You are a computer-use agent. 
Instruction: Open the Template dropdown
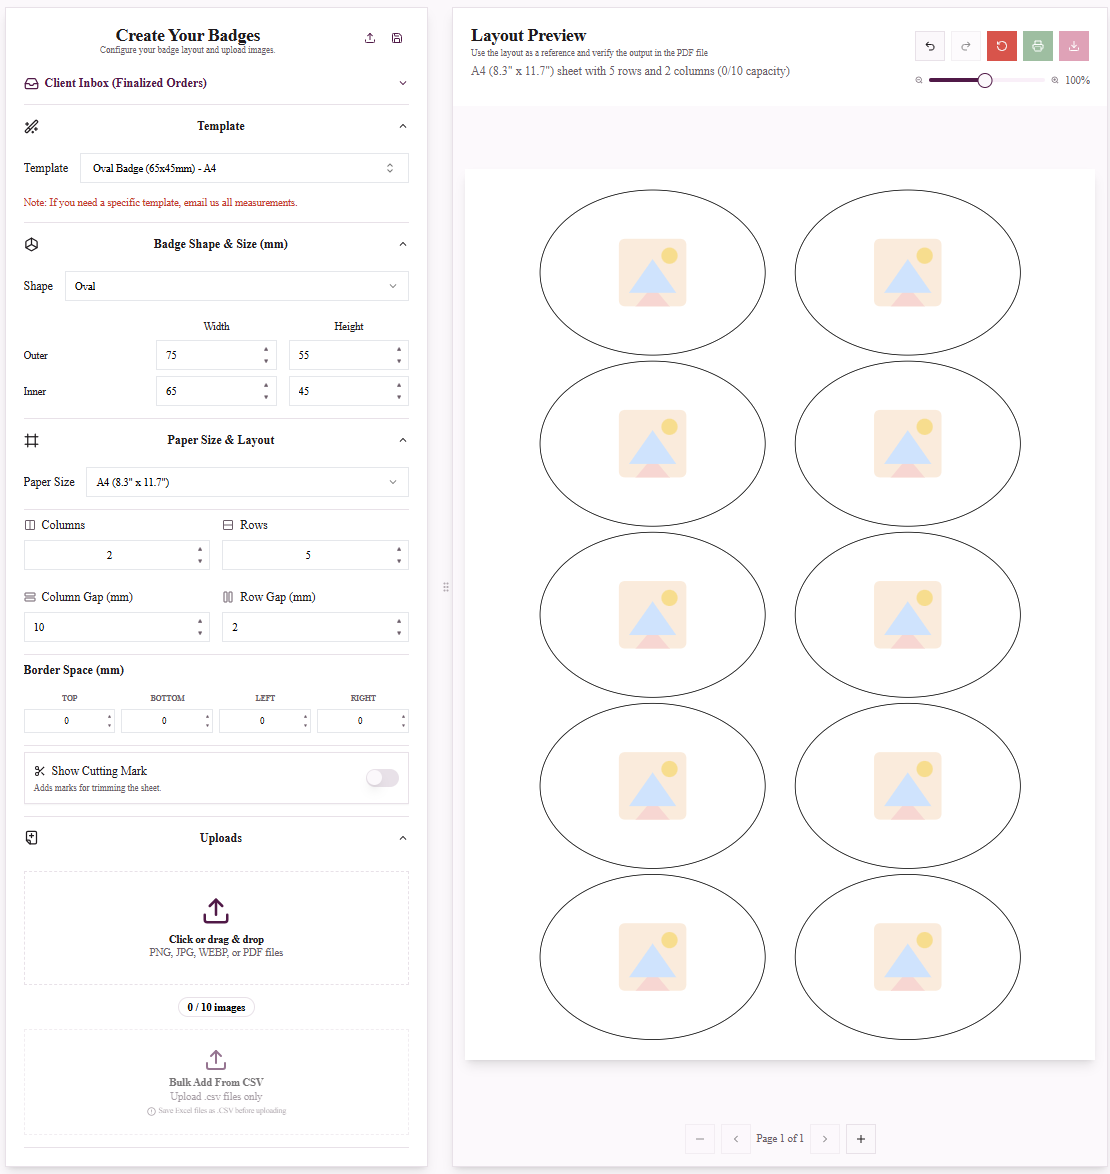pos(245,168)
